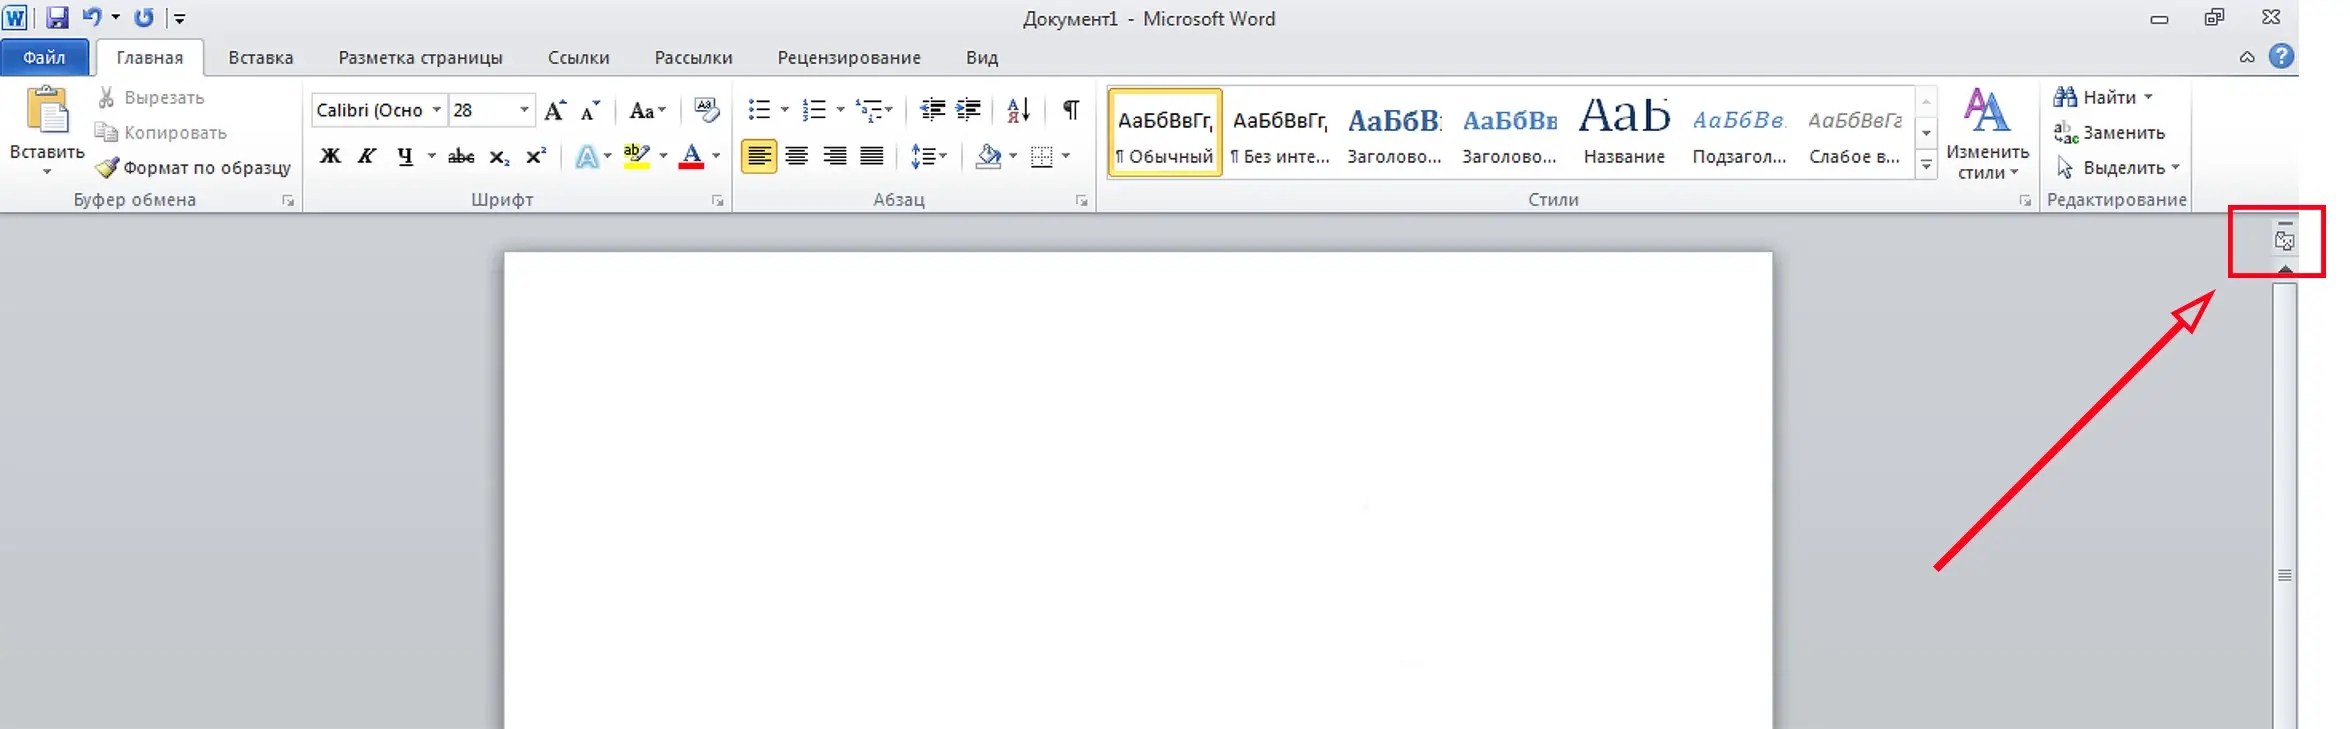Enable center text alignment
Screen dimensions: 2350x729
click(797, 156)
